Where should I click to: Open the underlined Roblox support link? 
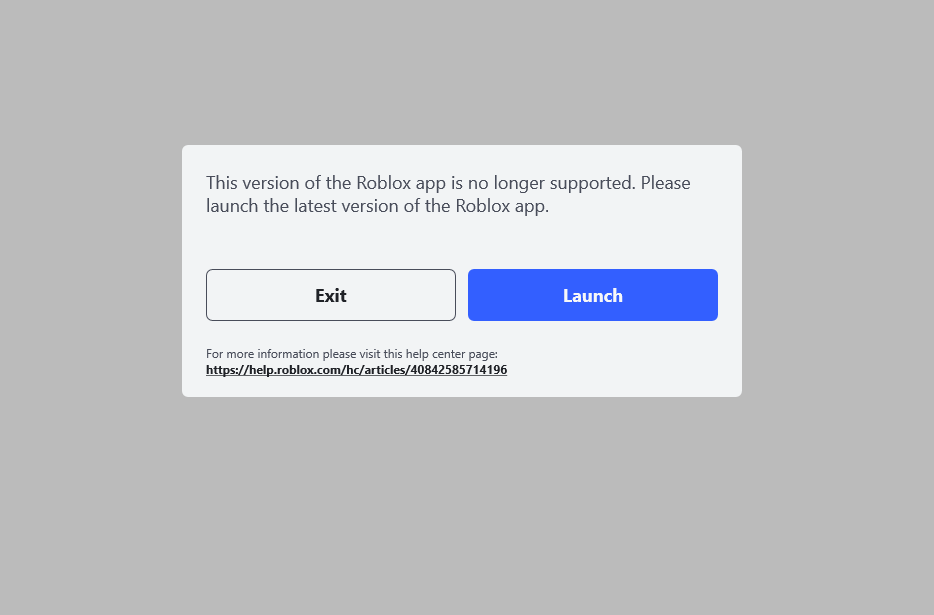click(x=356, y=369)
